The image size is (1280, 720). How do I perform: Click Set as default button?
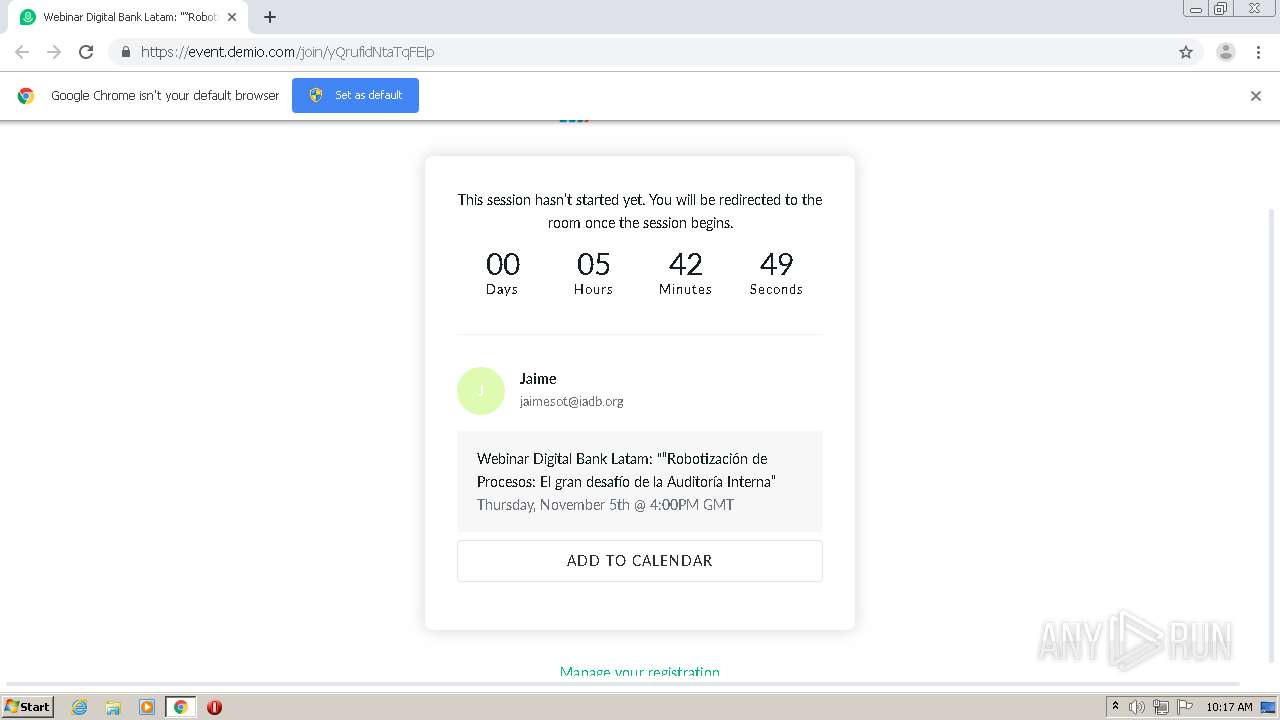355,95
